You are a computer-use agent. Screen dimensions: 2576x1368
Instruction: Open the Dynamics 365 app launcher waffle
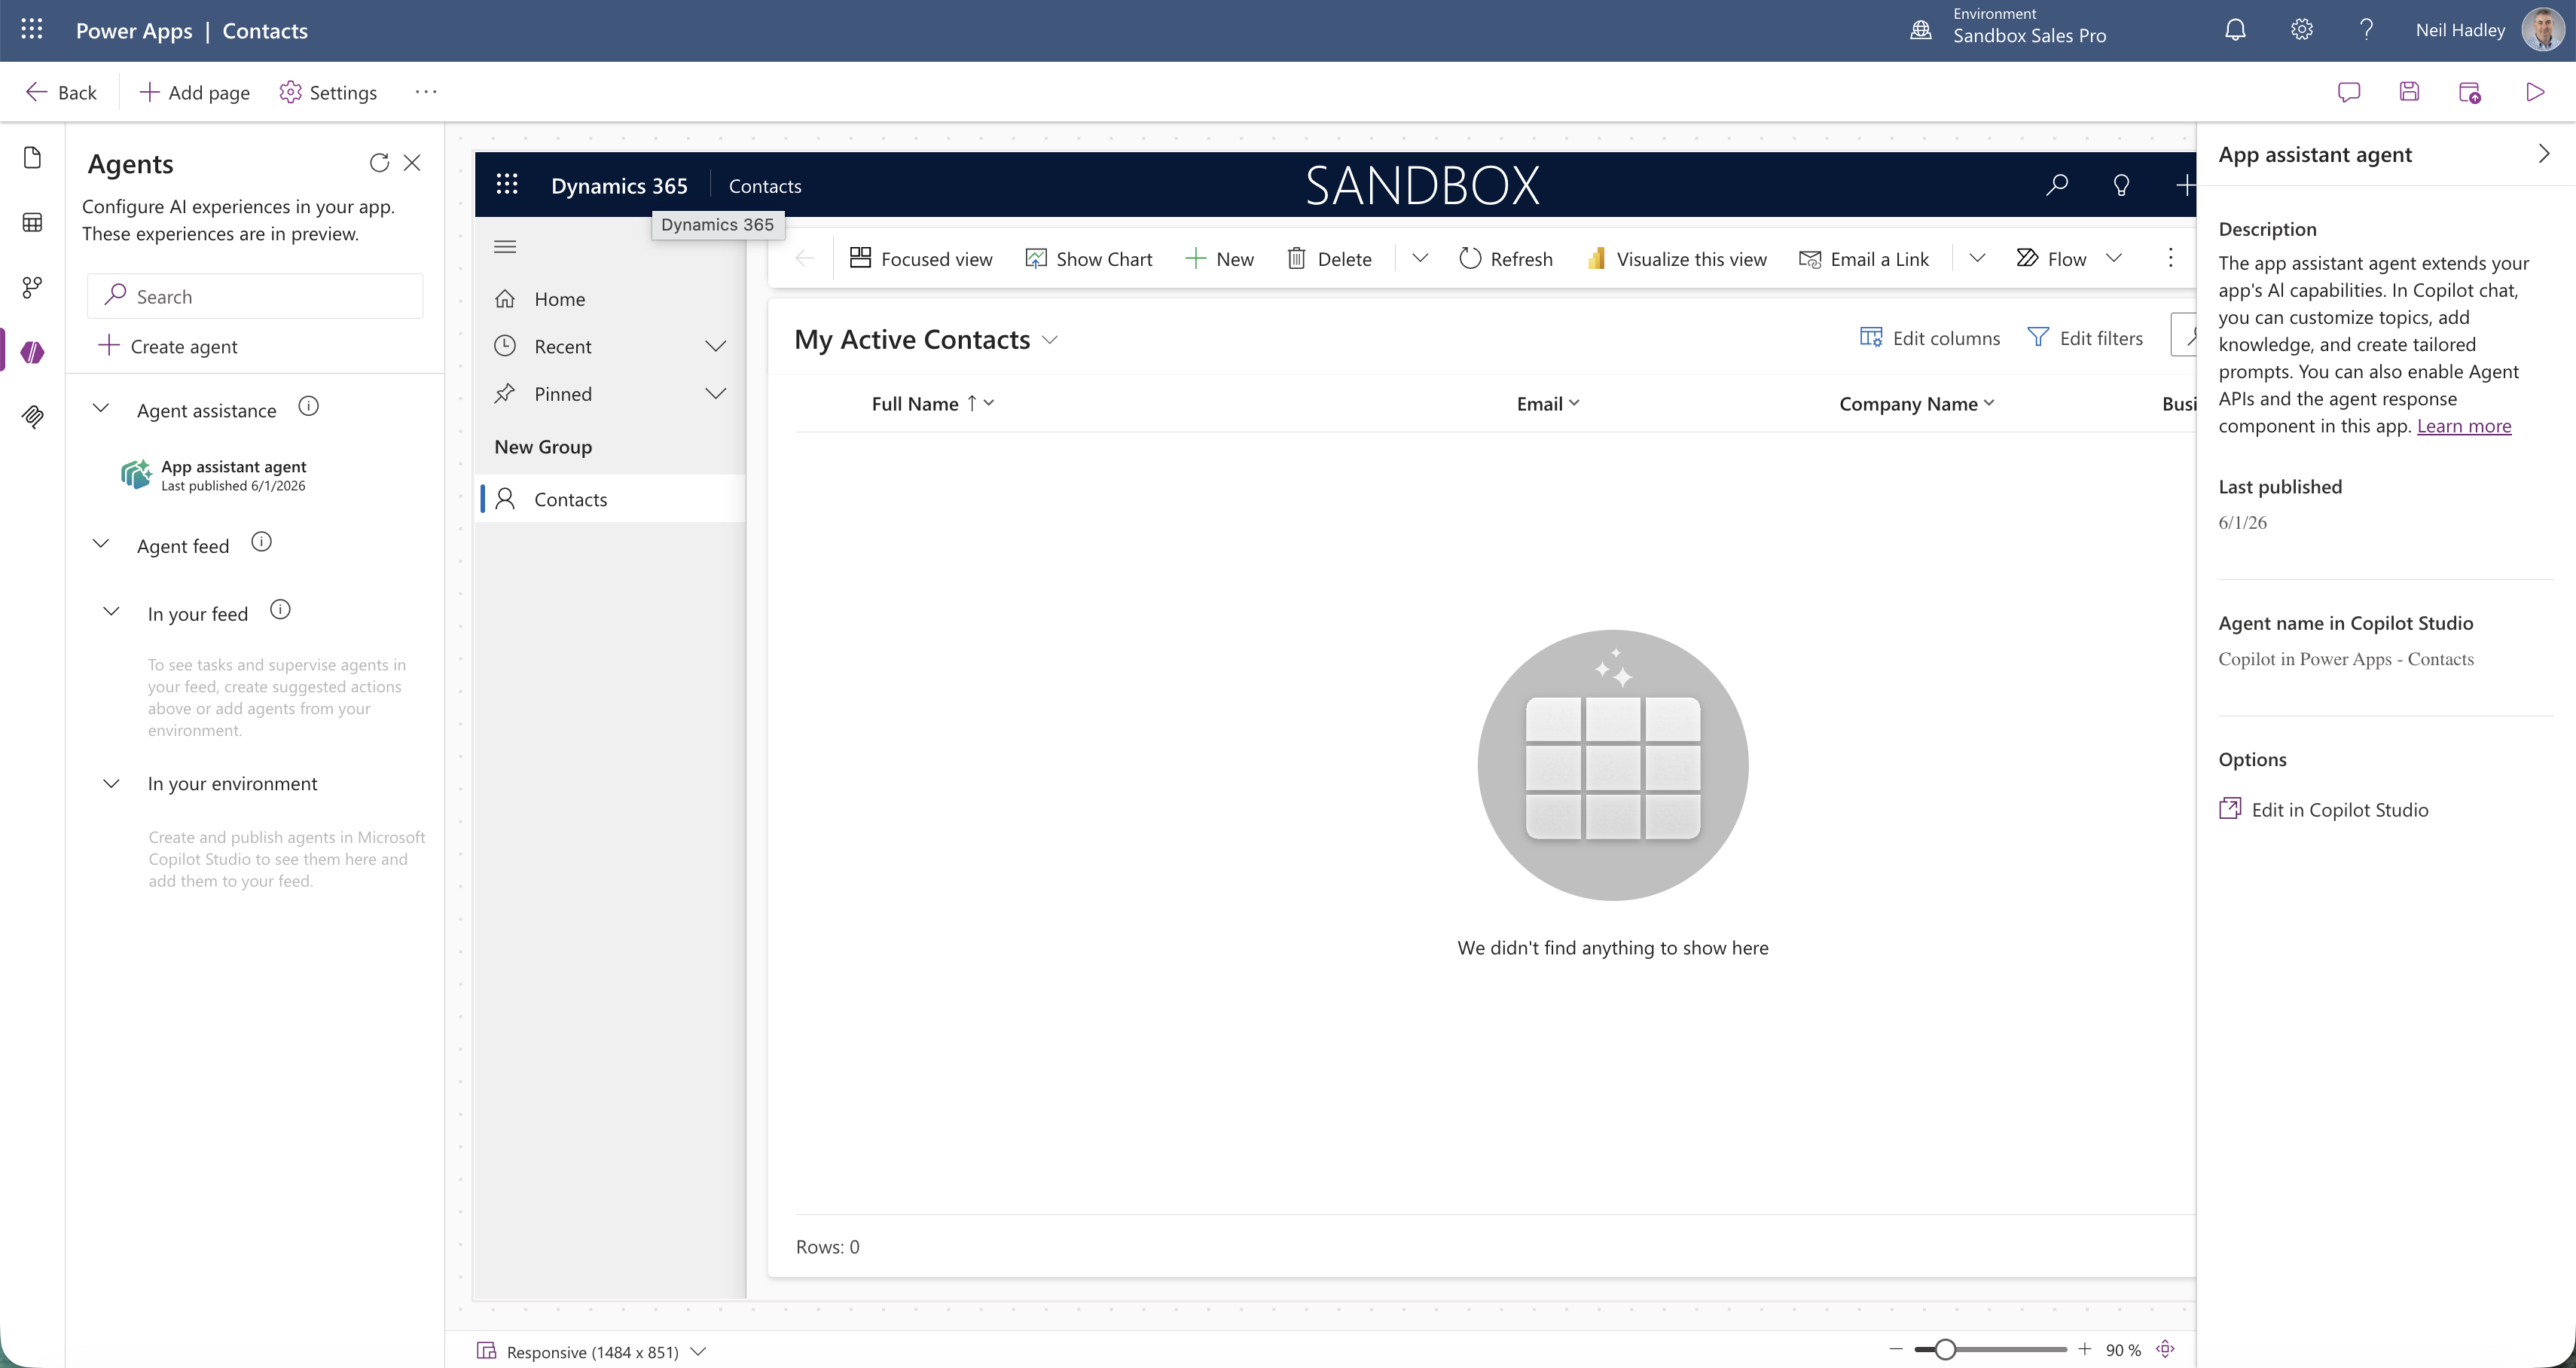click(x=507, y=184)
